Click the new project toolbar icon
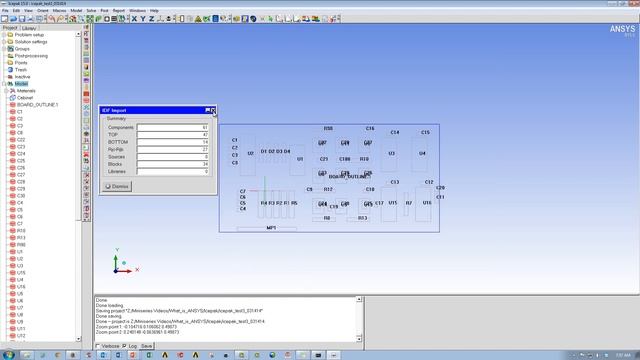 4,19
